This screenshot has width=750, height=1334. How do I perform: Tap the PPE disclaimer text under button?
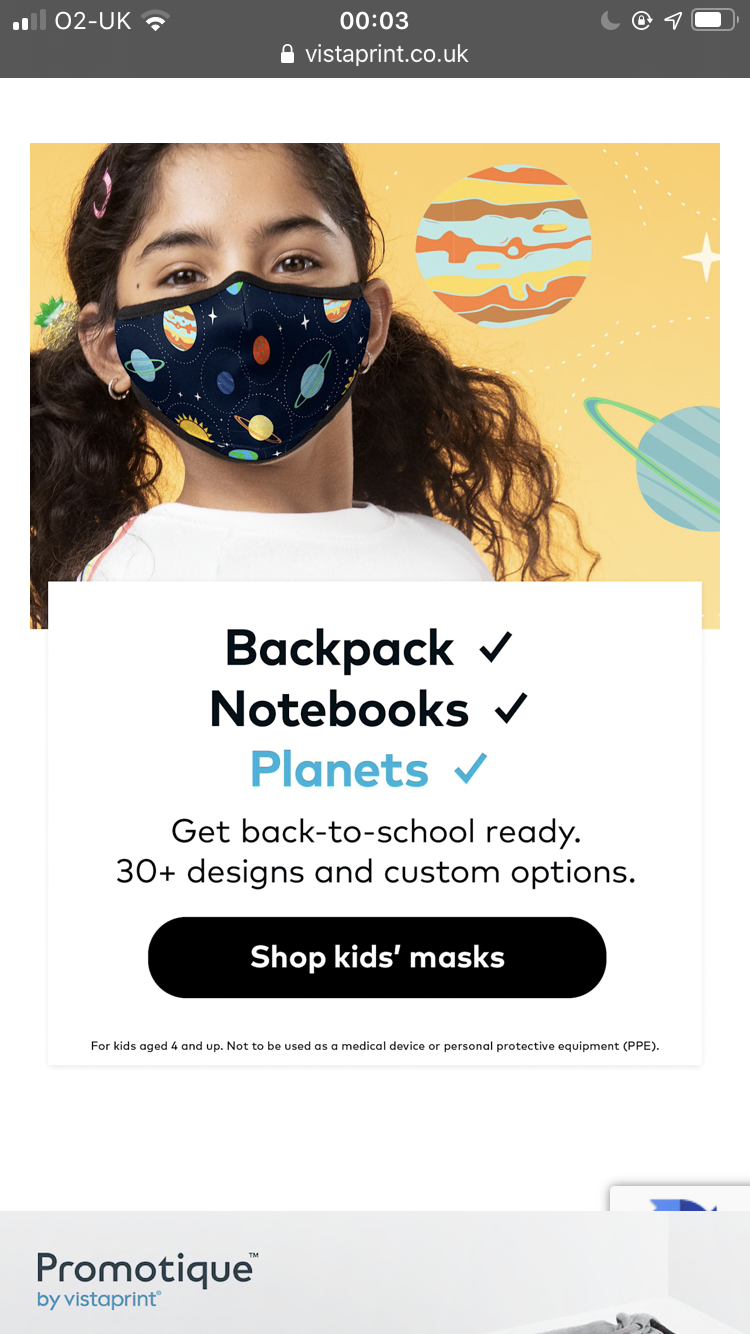(x=375, y=1046)
